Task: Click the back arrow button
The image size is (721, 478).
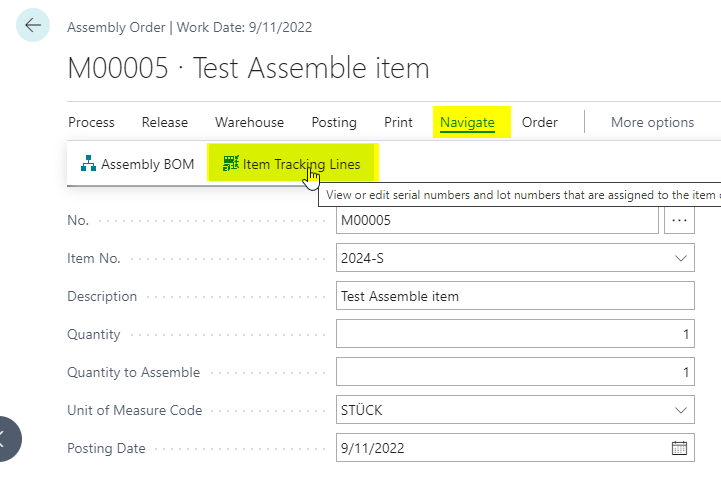Action: pos(33,25)
